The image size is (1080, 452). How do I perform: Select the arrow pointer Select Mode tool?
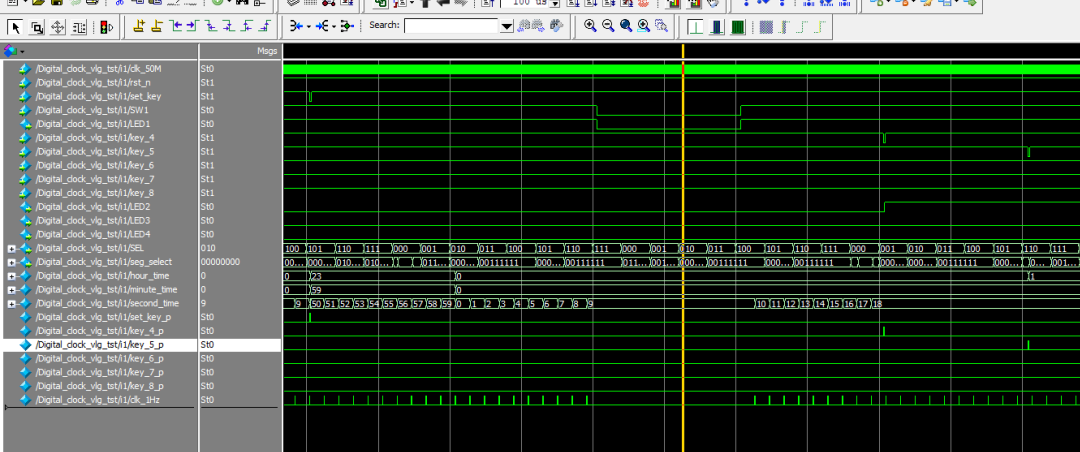15,27
